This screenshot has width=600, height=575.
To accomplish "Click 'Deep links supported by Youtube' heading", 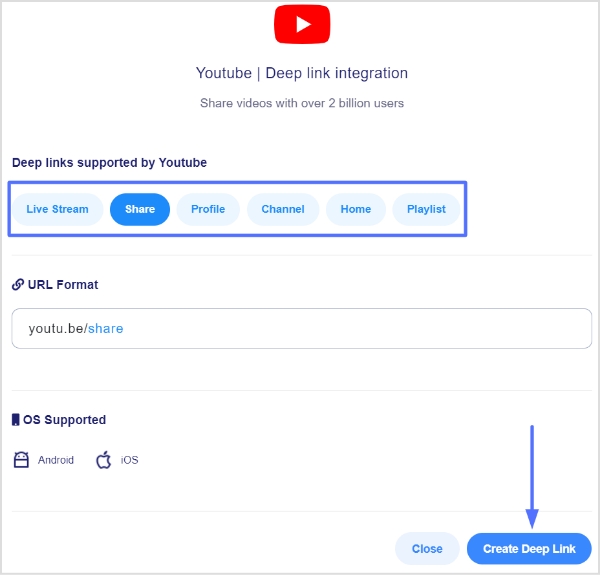I will tap(109, 163).
